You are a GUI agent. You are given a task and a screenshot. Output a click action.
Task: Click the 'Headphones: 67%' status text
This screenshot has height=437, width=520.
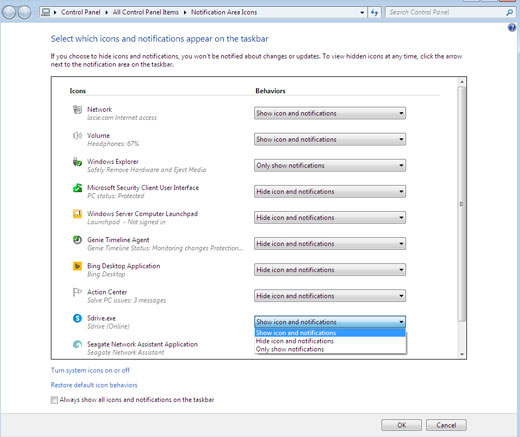113,144
